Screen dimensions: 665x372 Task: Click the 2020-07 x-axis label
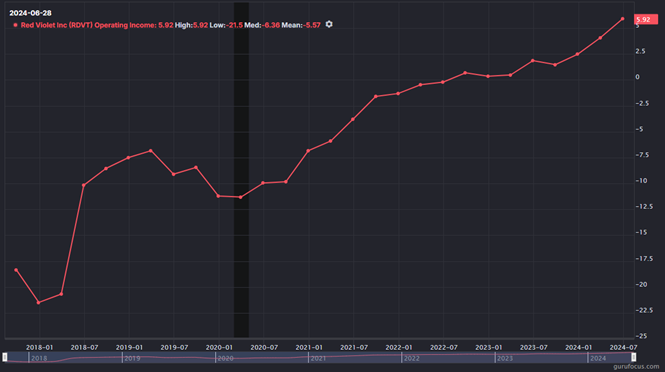click(264, 347)
